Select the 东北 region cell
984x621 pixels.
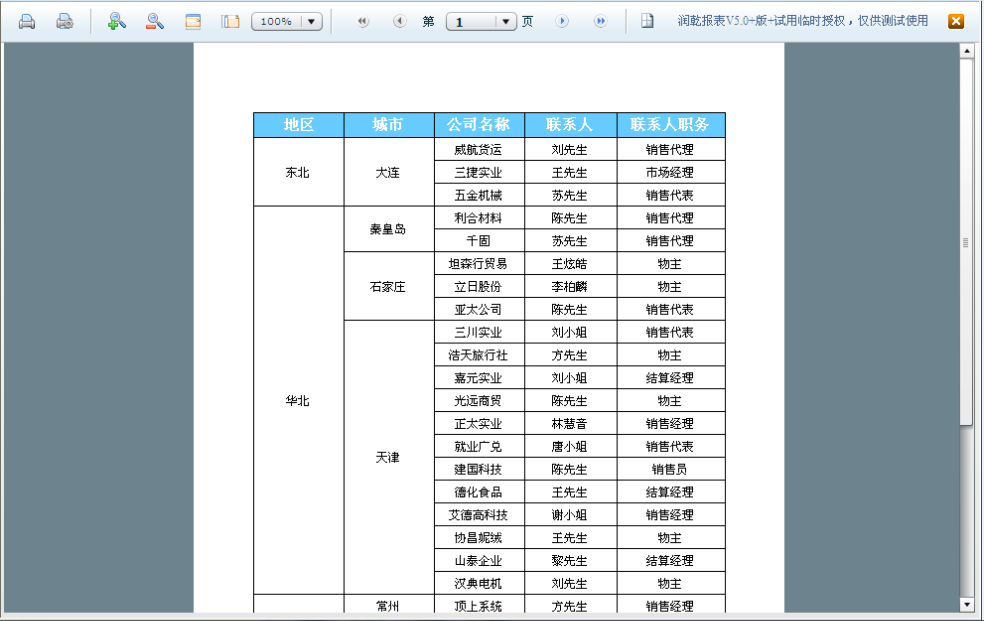click(299, 172)
